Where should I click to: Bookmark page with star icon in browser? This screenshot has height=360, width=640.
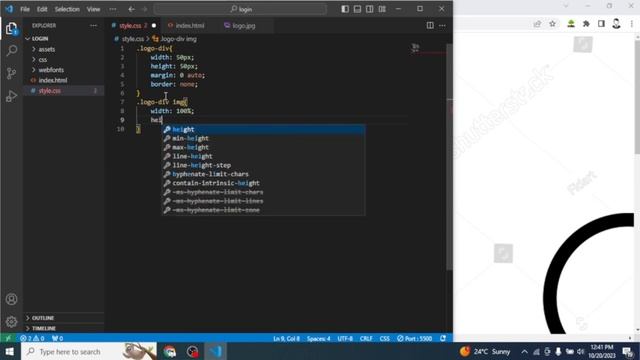pyautogui.click(x=552, y=24)
